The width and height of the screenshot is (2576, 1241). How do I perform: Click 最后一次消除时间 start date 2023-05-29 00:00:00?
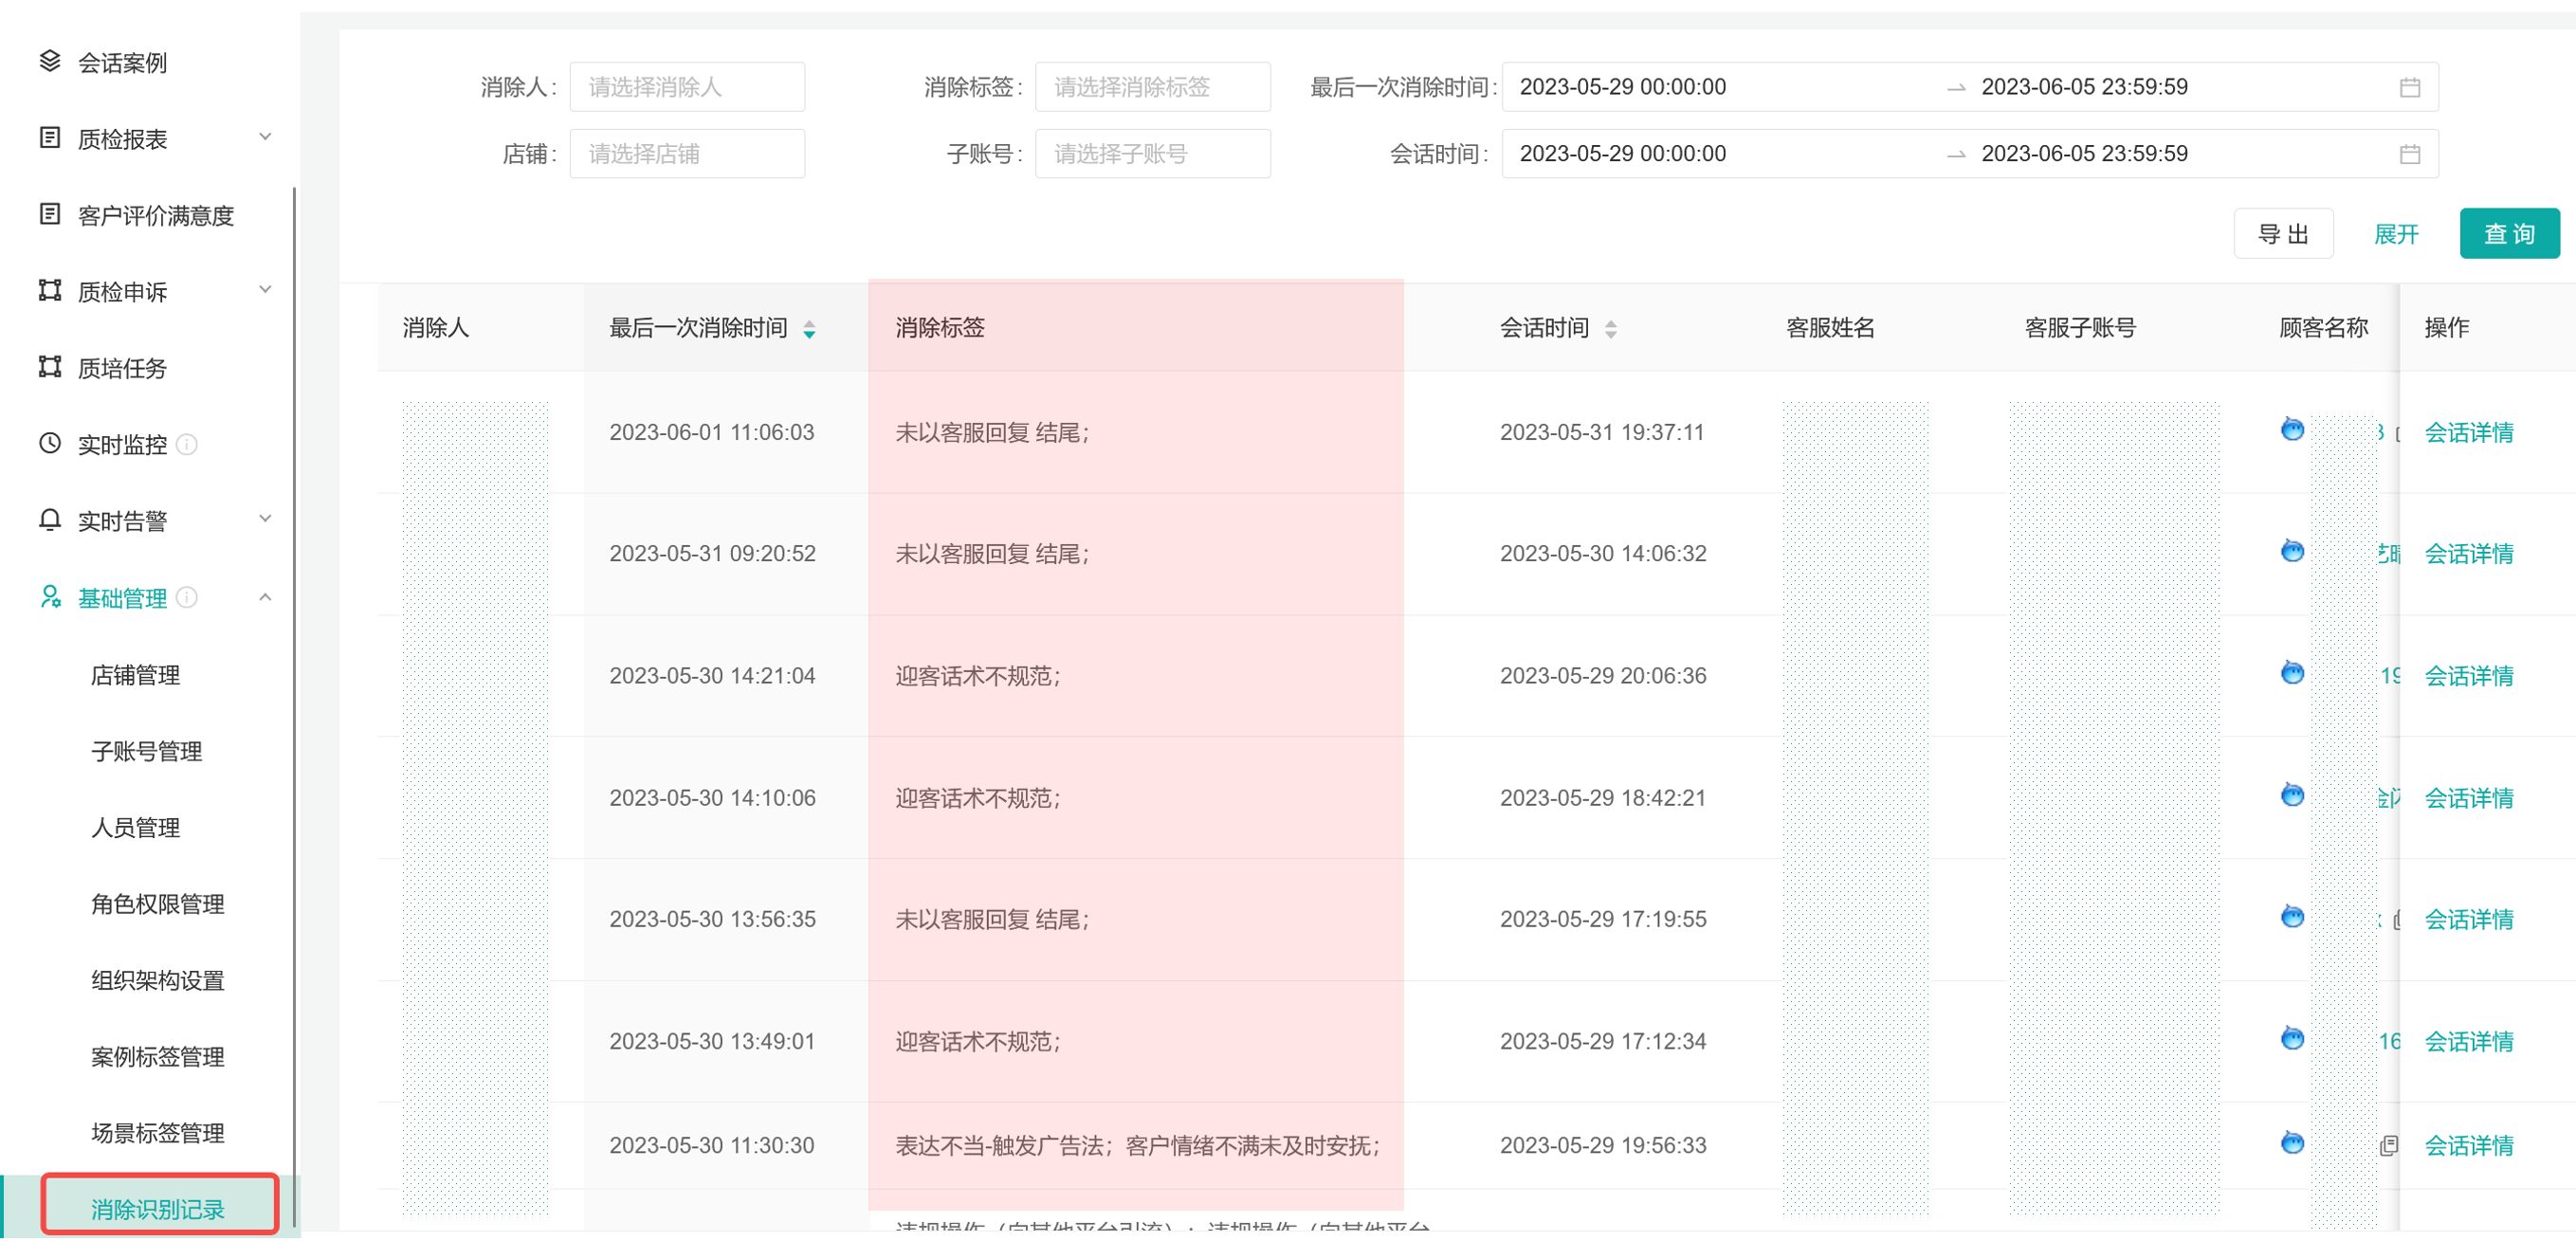click(1622, 87)
